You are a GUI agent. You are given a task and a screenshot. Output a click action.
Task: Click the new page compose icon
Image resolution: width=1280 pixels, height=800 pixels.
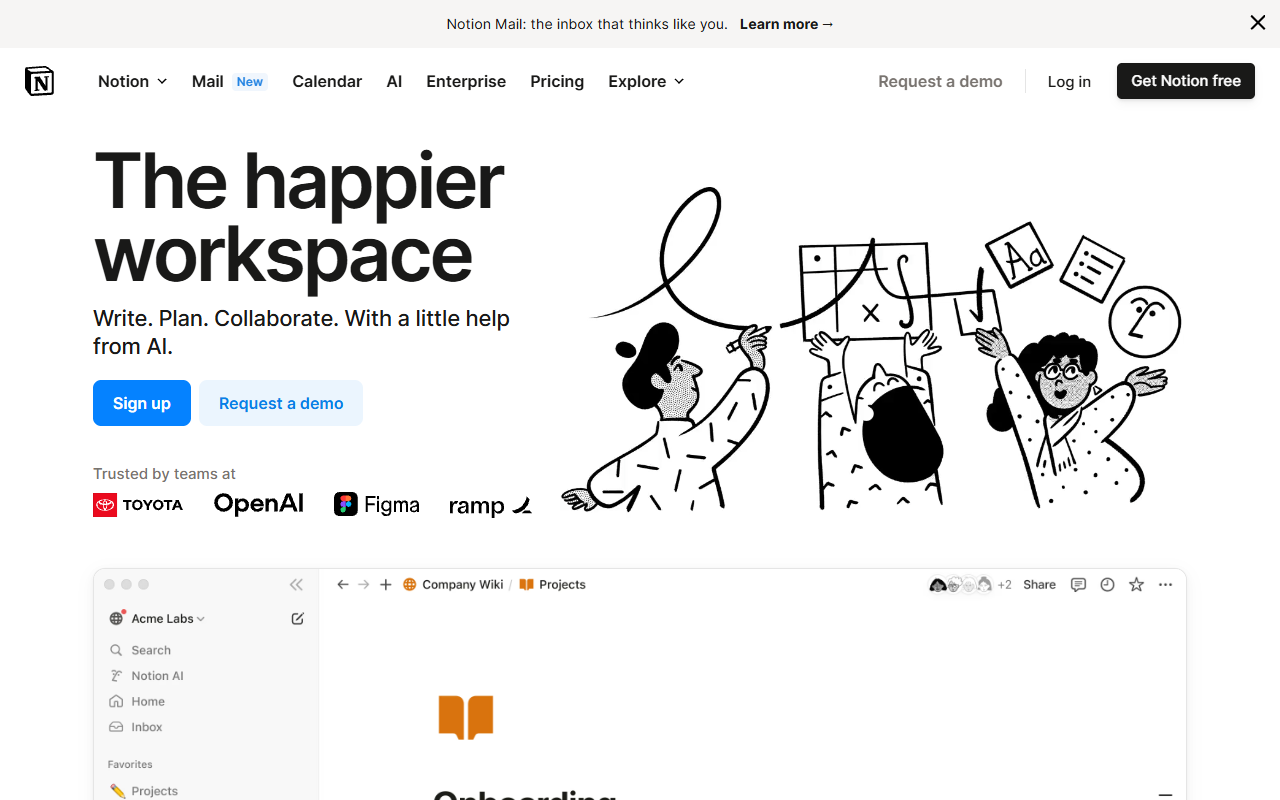pyautogui.click(x=297, y=619)
